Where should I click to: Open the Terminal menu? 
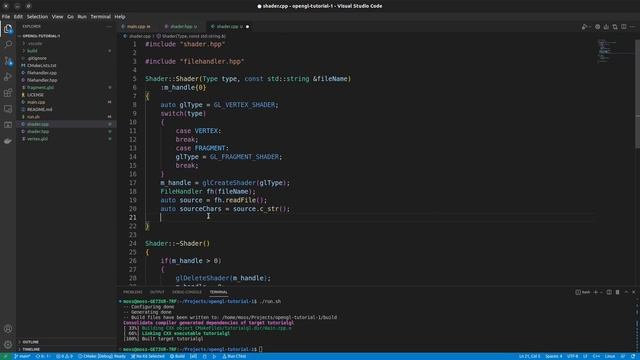pyautogui.click(x=100, y=17)
